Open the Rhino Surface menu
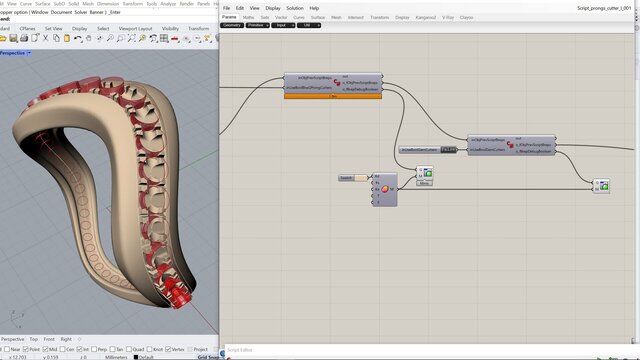Image resolution: width=640 pixels, height=360 pixels. (42, 3)
